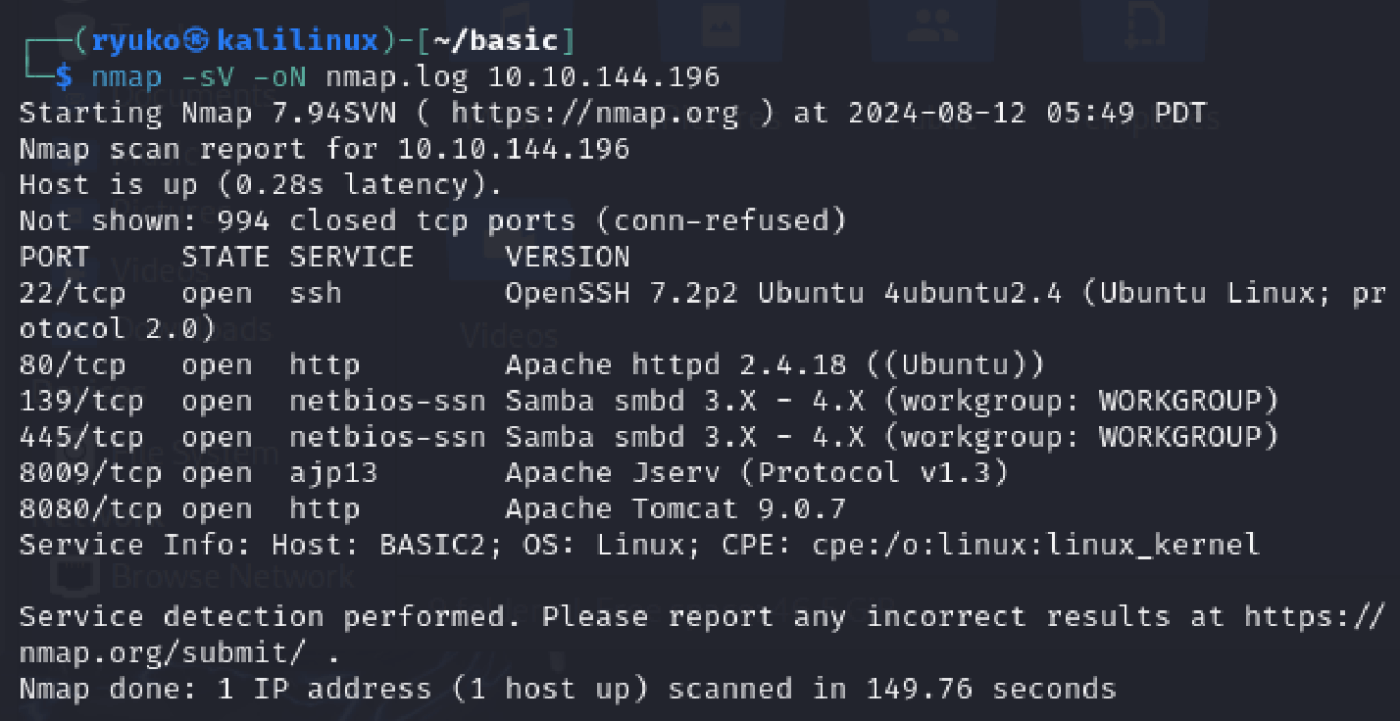Click the Apache Jserv Protocol v1.3 text
This screenshot has height=721, width=1400.
point(757,473)
